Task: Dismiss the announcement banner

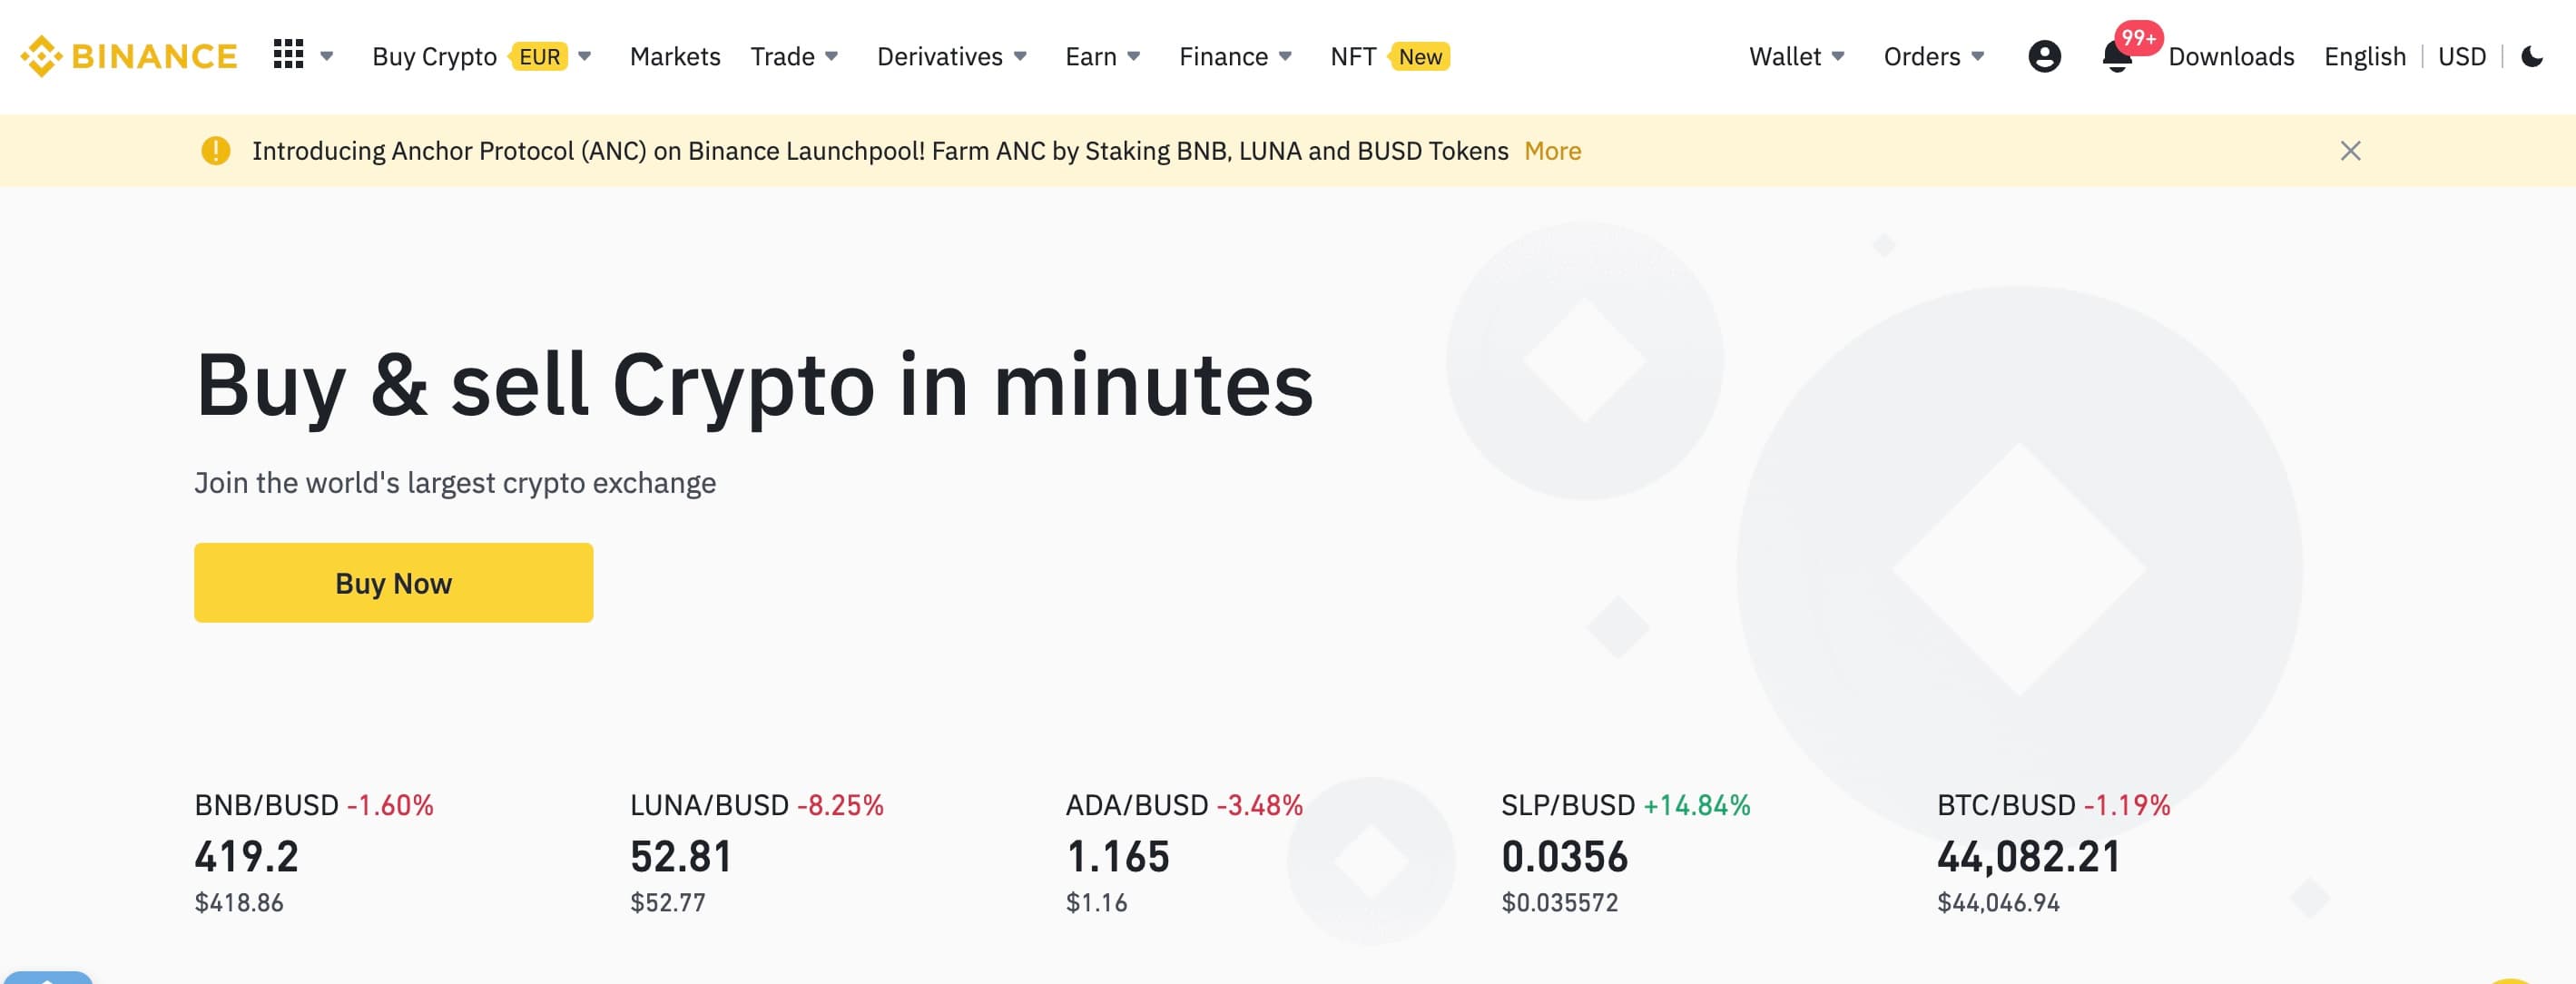Action: pos(2351,150)
